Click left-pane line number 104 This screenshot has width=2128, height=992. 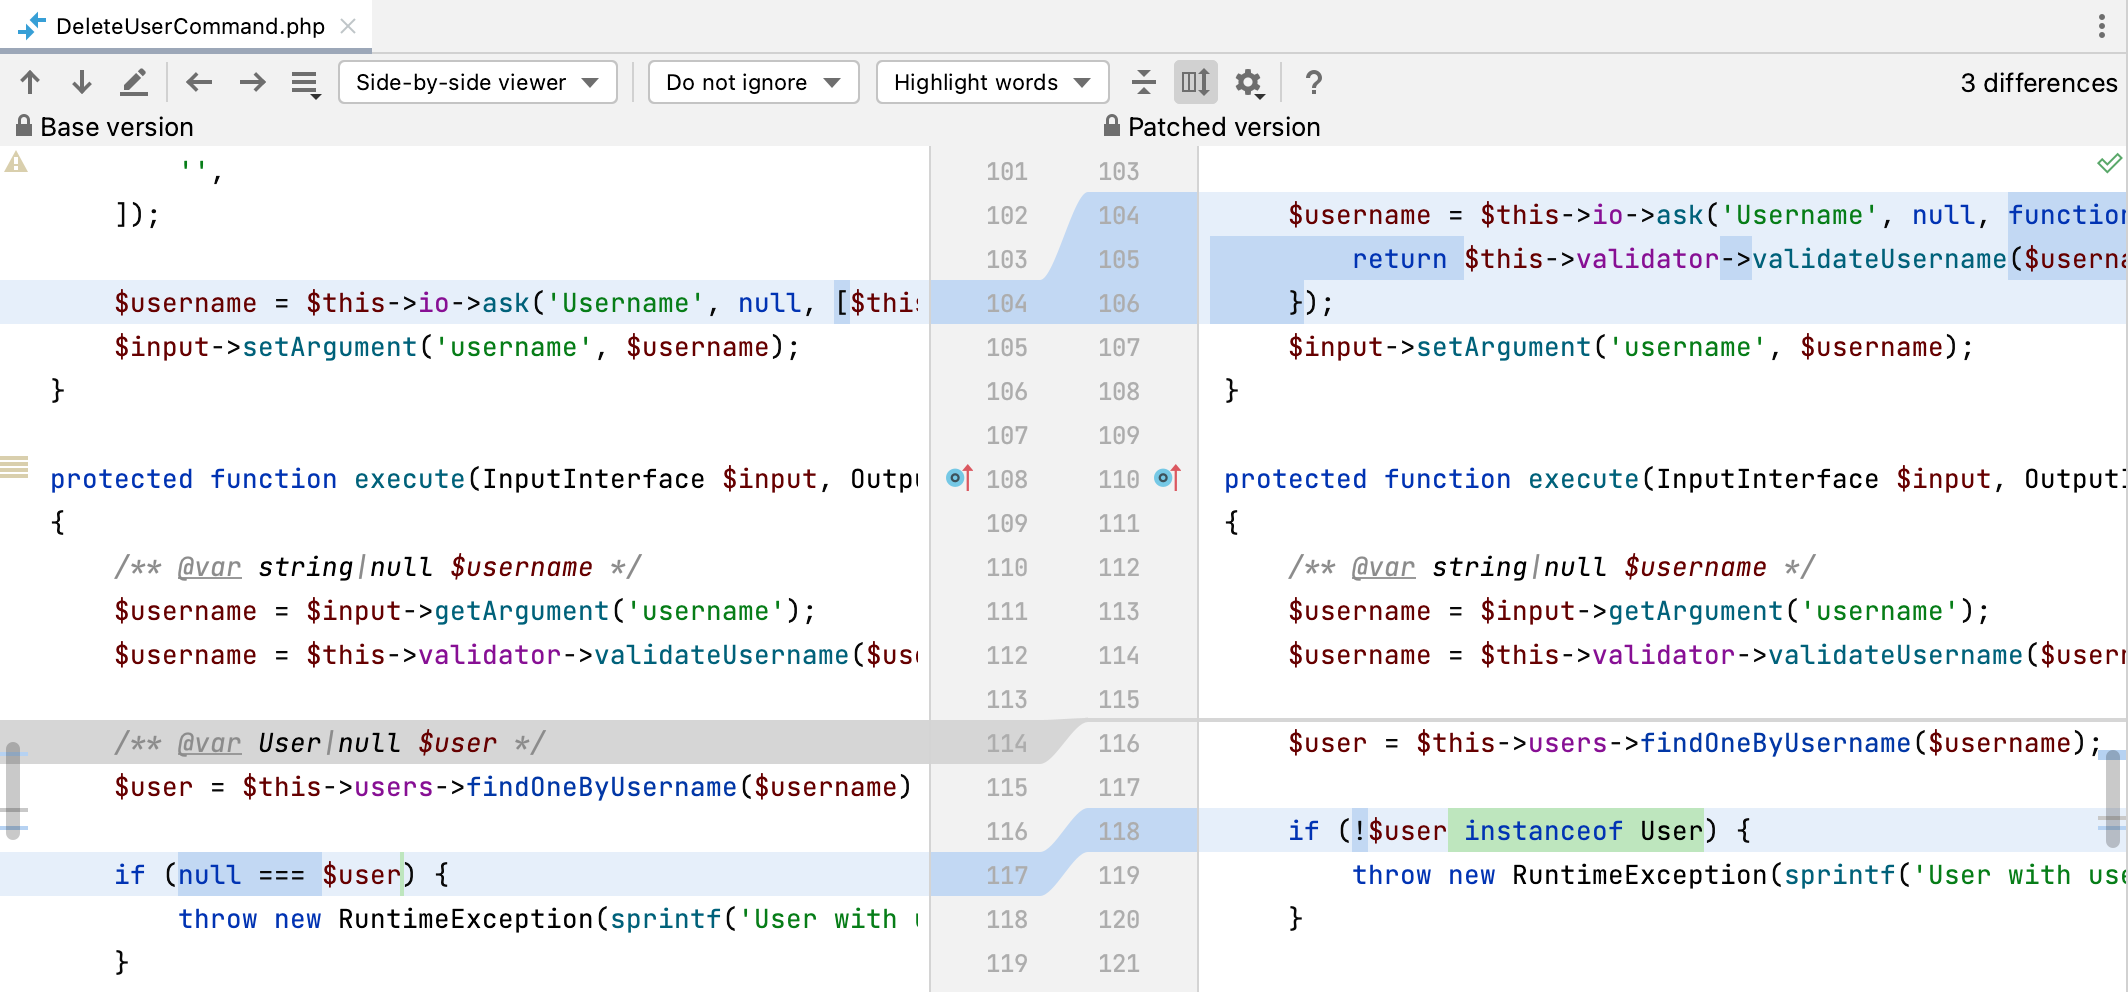tap(1007, 303)
